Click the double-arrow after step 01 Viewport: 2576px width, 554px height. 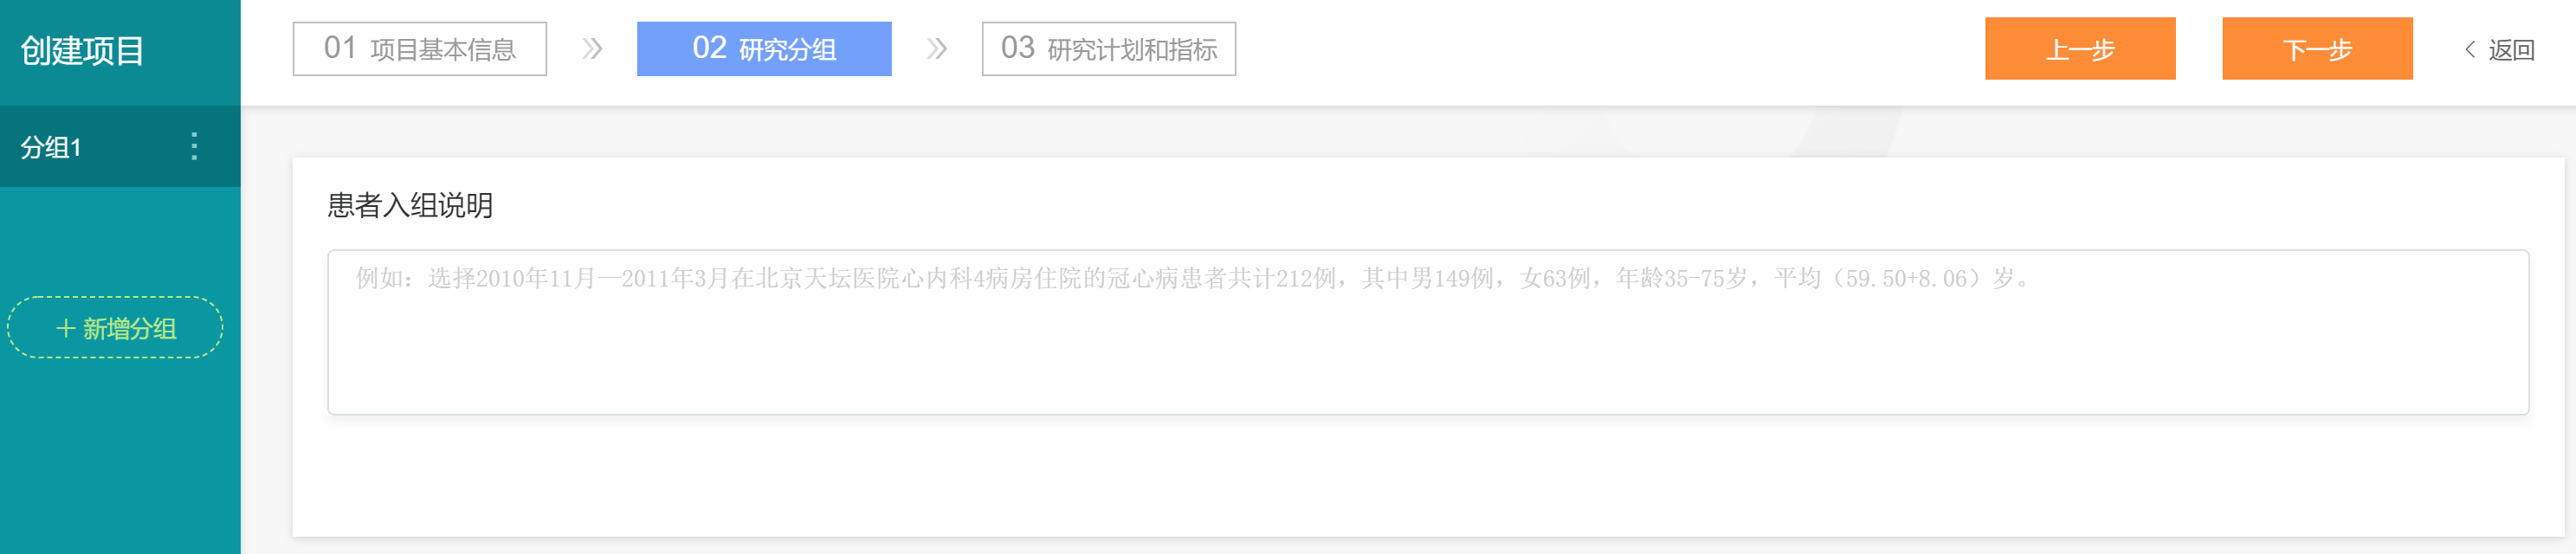(592, 49)
